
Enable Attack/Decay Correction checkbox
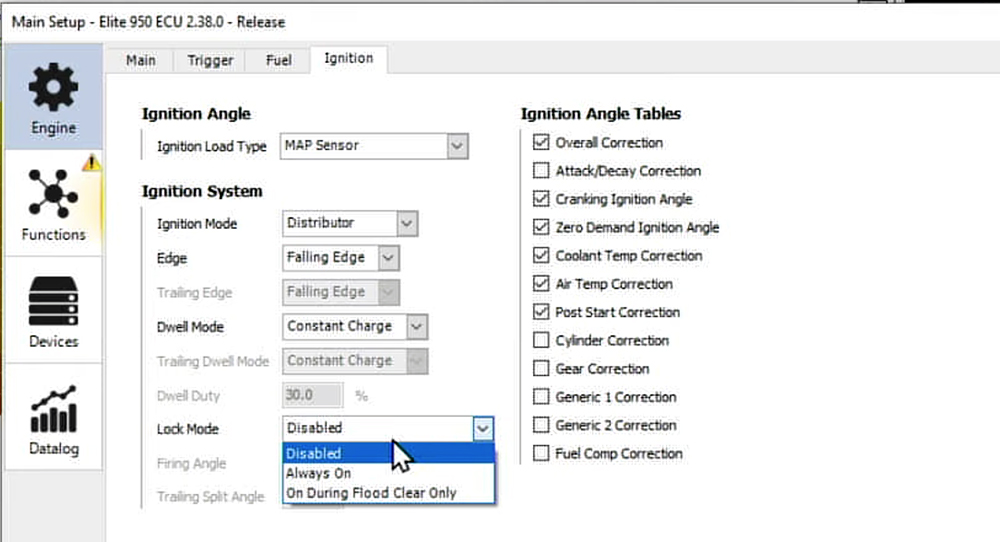coord(541,170)
